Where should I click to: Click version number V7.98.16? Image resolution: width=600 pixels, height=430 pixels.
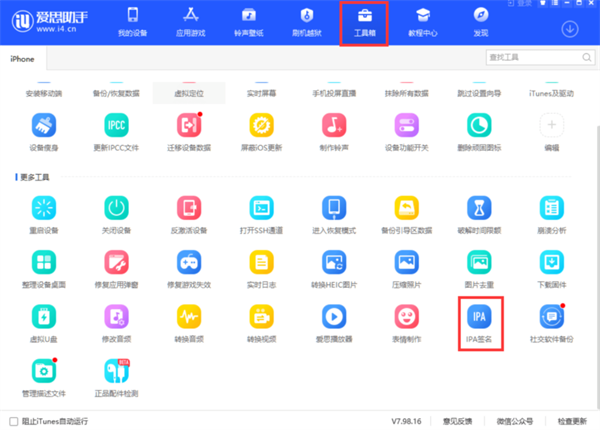click(x=406, y=421)
